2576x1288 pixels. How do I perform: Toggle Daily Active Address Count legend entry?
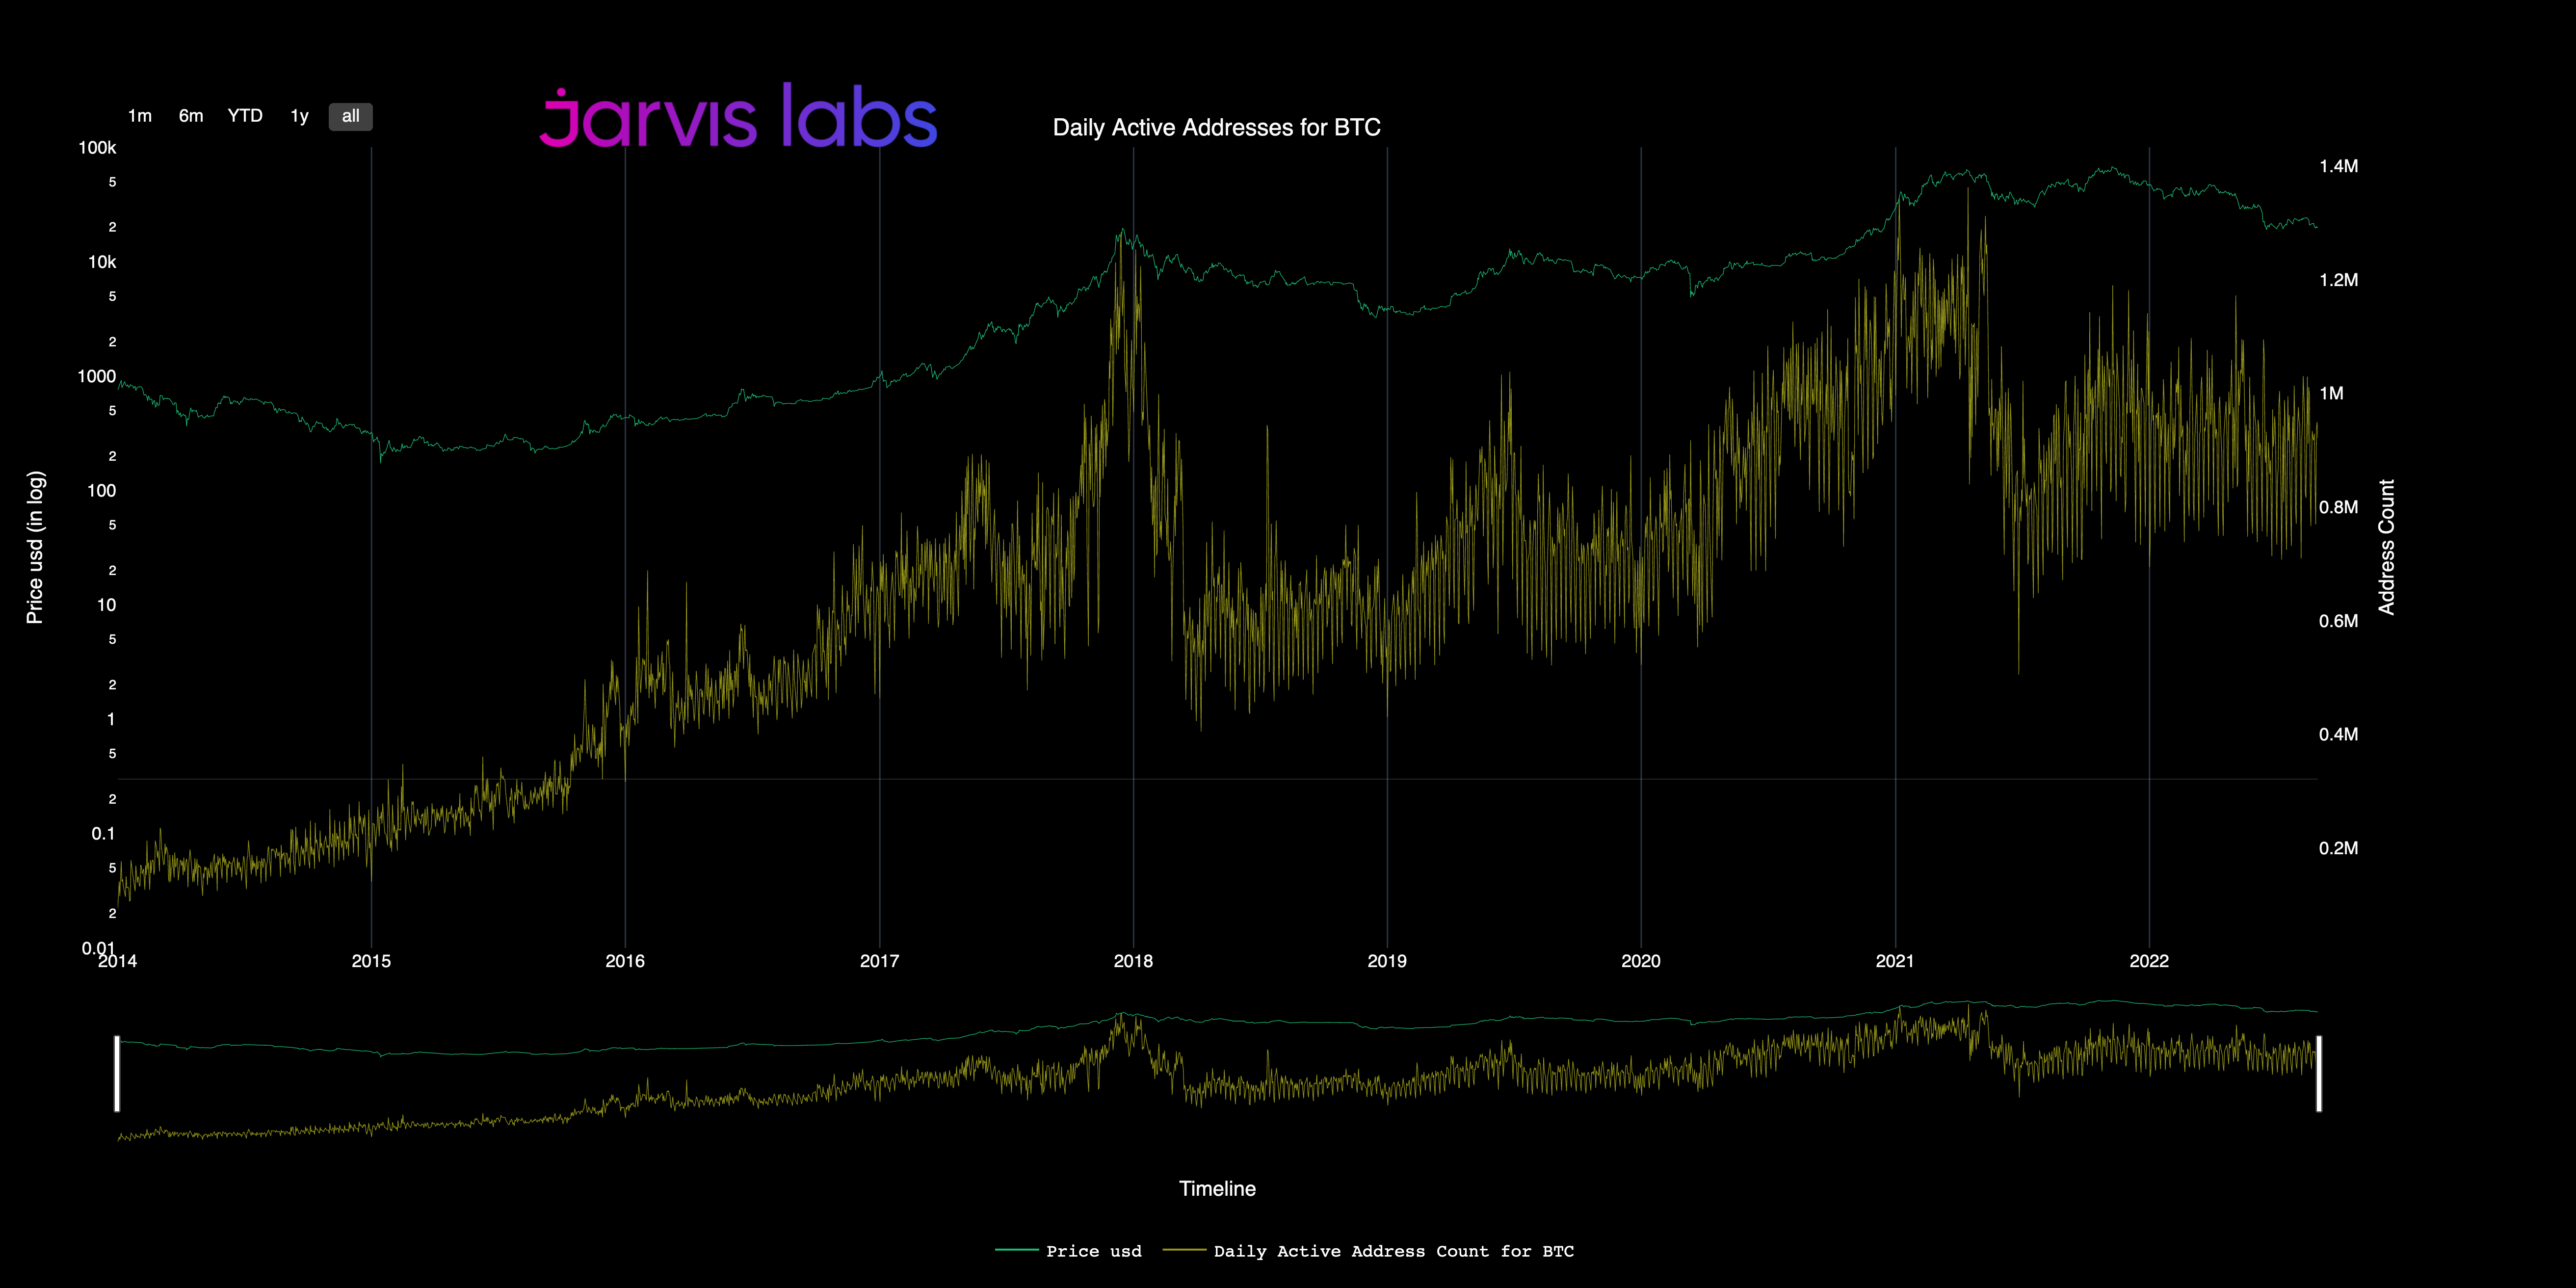click(1393, 1251)
